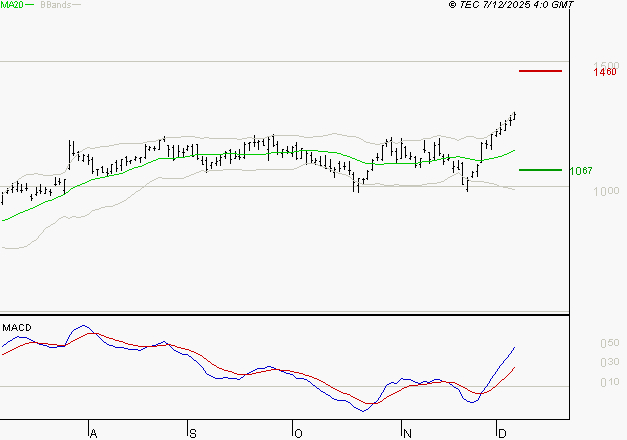The height and width of the screenshot is (440, 627).
Task: Click the MA20 legend label
Action: (x=12, y=5)
